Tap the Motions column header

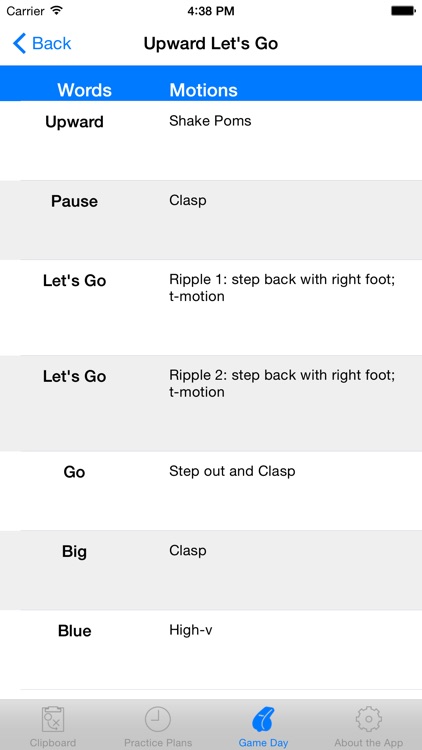203,90
